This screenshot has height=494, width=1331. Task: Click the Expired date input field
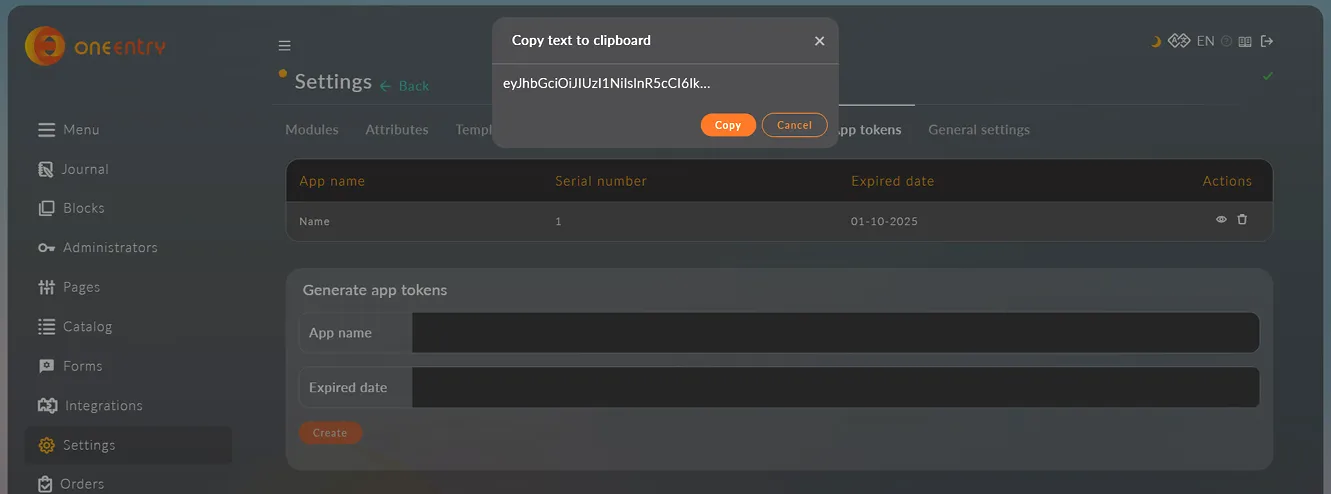pyautogui.click(x=835, y=387)
